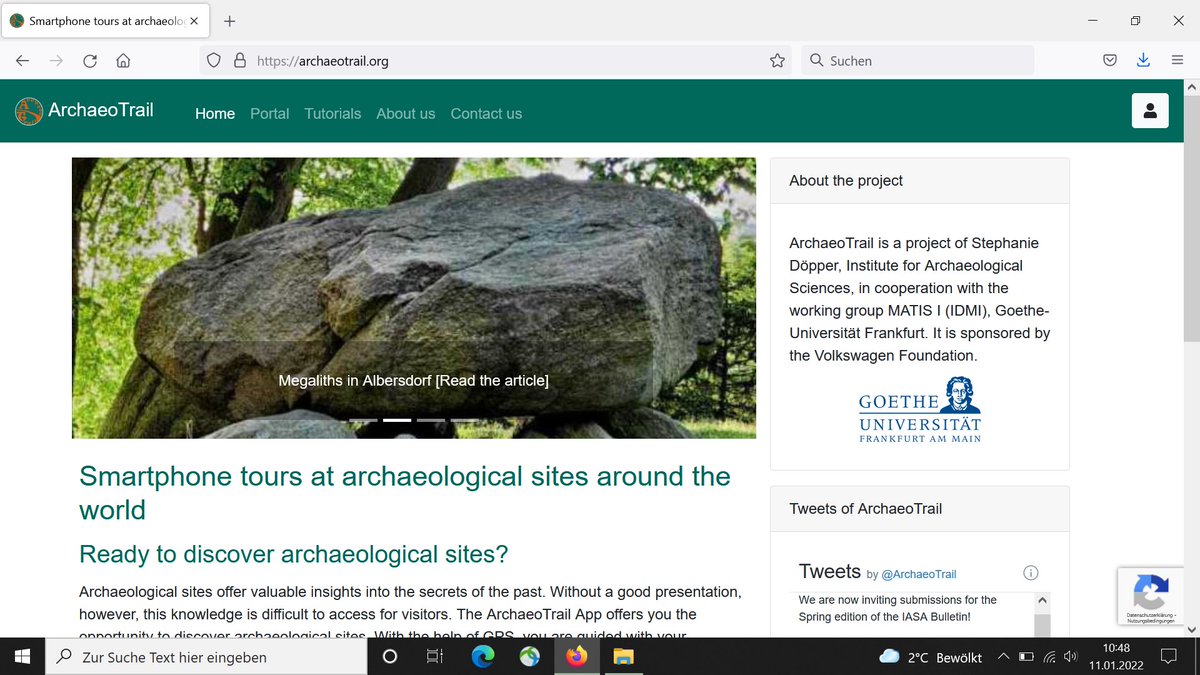Open the Megaliths in Albersdorf article link

(414, 380)
